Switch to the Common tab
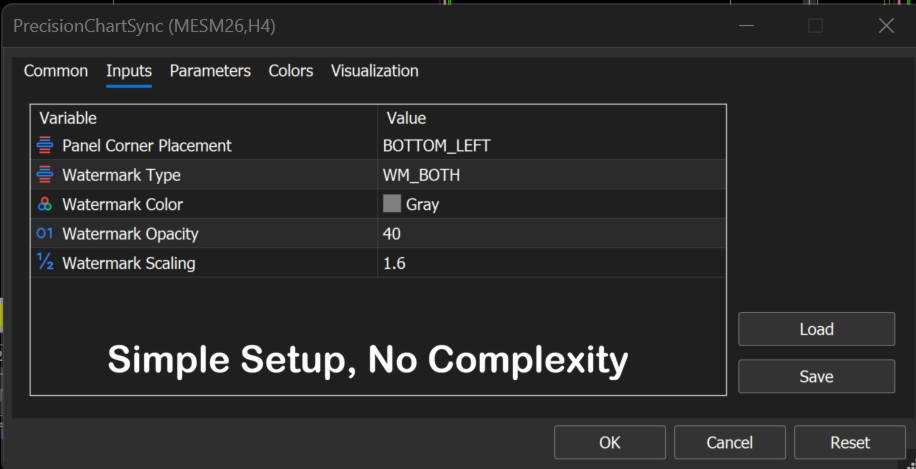This screenshot has height=469, width=916. click(x=56, y=71)
